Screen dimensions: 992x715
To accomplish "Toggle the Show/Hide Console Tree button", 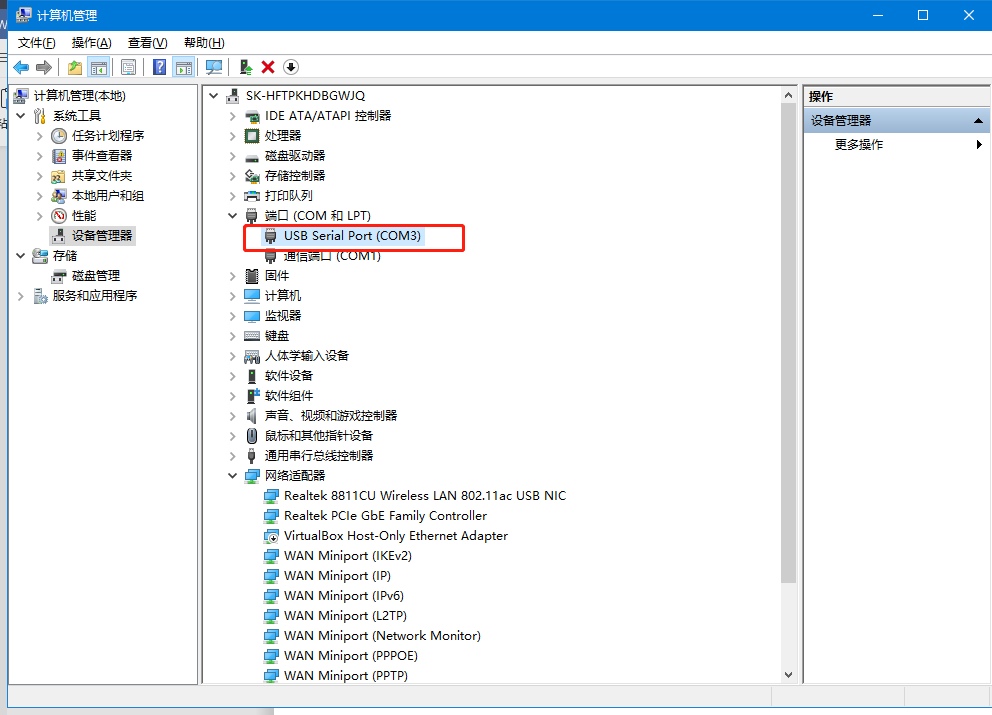I will (x=99, y=67).
